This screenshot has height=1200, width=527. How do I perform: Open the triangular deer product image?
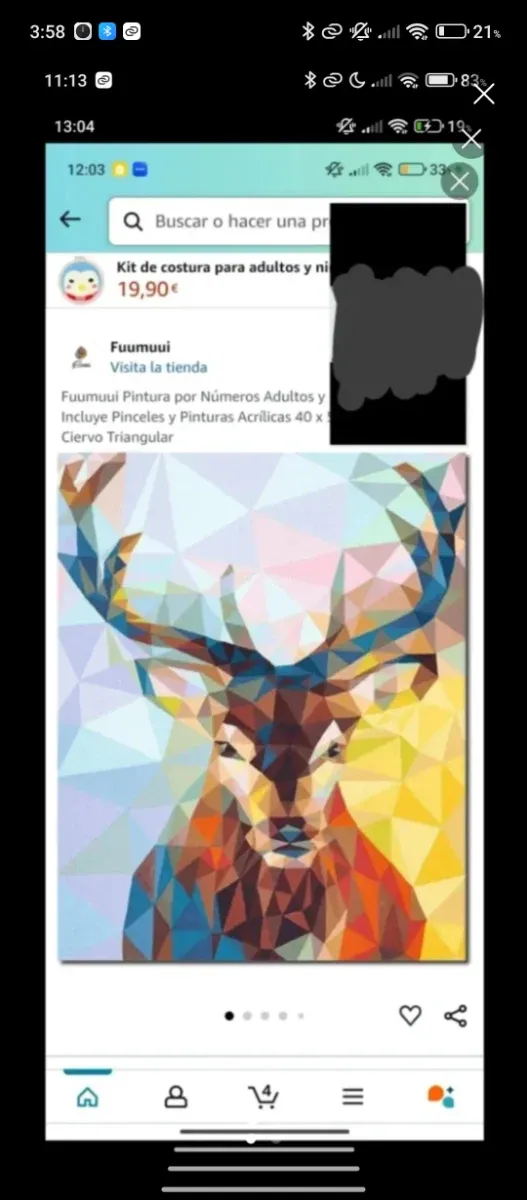(x=263, y=707)
